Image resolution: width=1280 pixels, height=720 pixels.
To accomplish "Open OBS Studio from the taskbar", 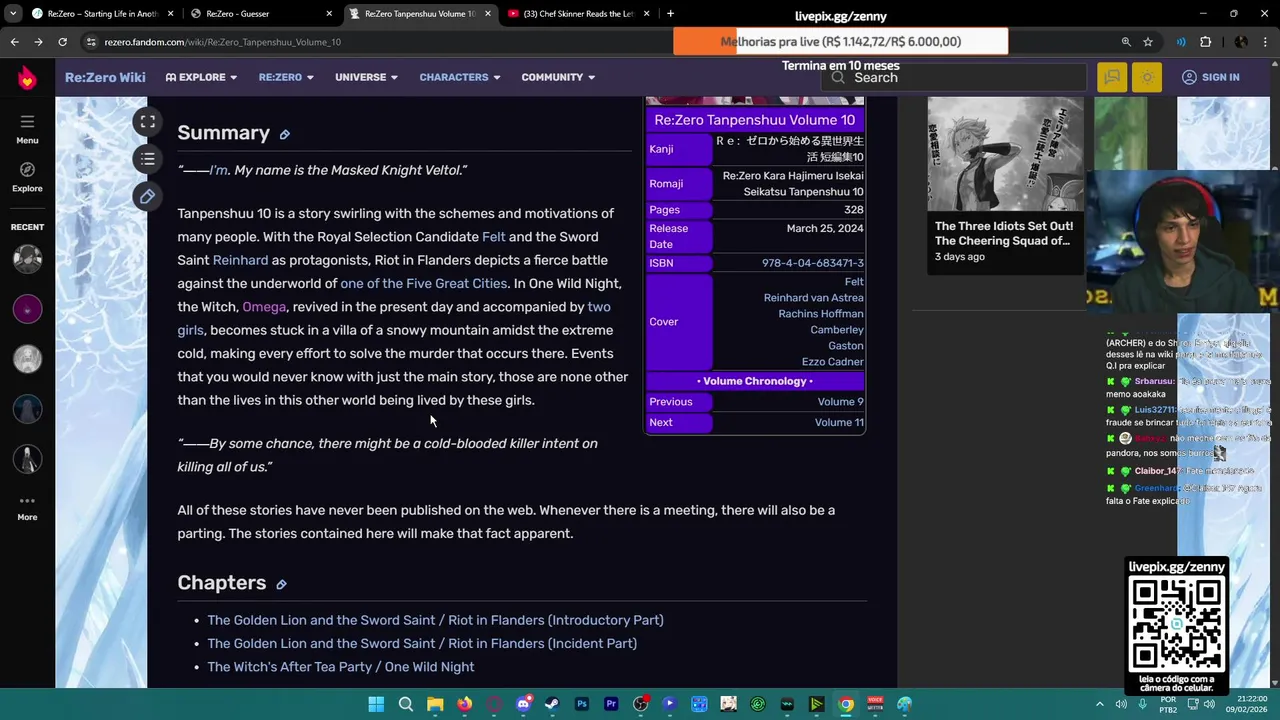I will pos(640,704).
